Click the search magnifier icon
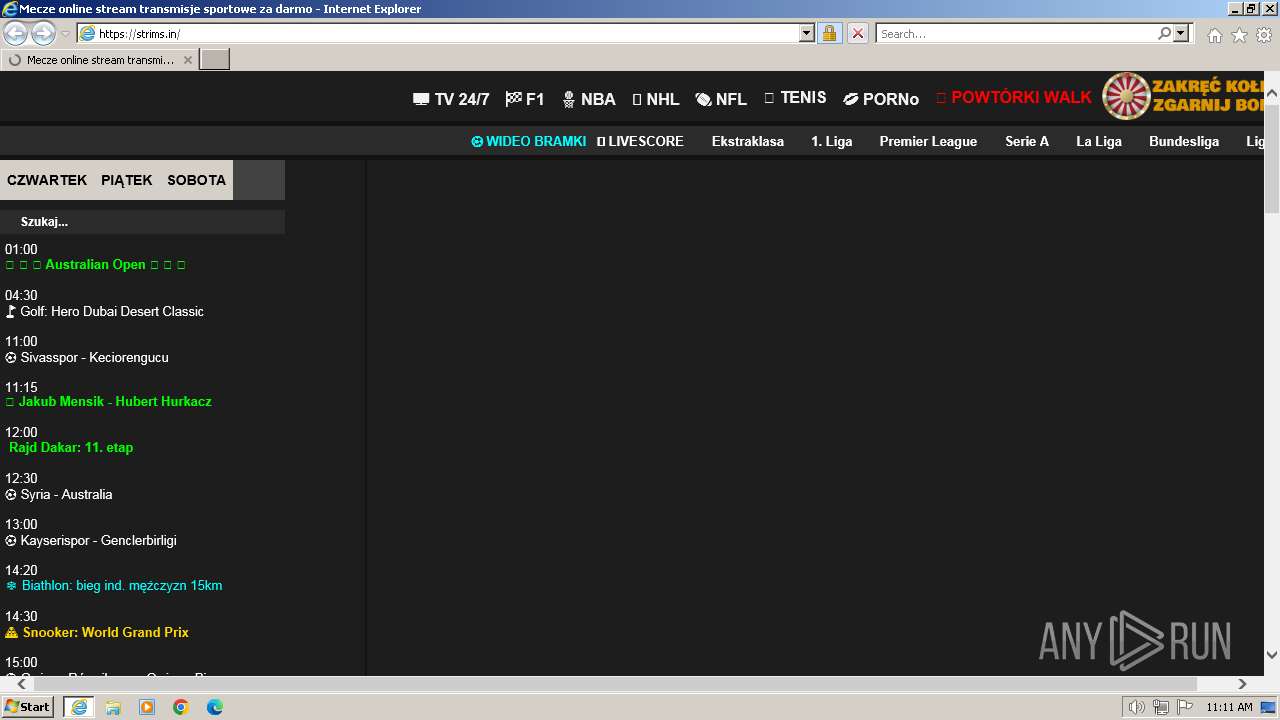 click(1164, 33)
